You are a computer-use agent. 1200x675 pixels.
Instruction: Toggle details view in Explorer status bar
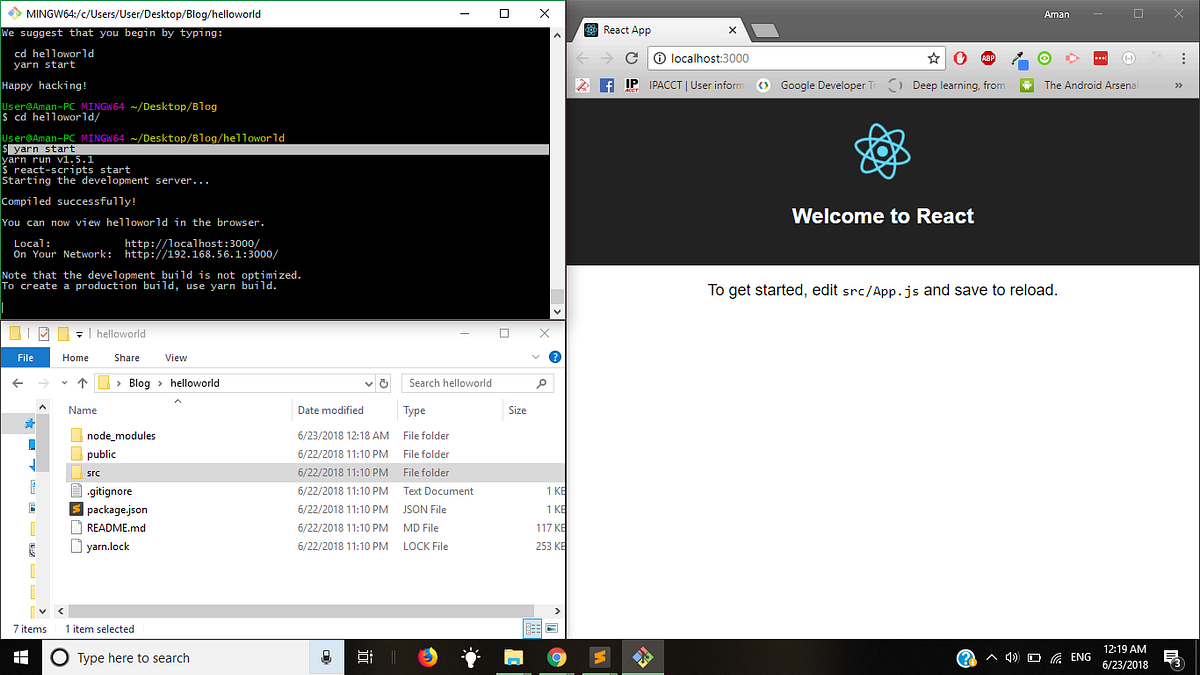533,628
